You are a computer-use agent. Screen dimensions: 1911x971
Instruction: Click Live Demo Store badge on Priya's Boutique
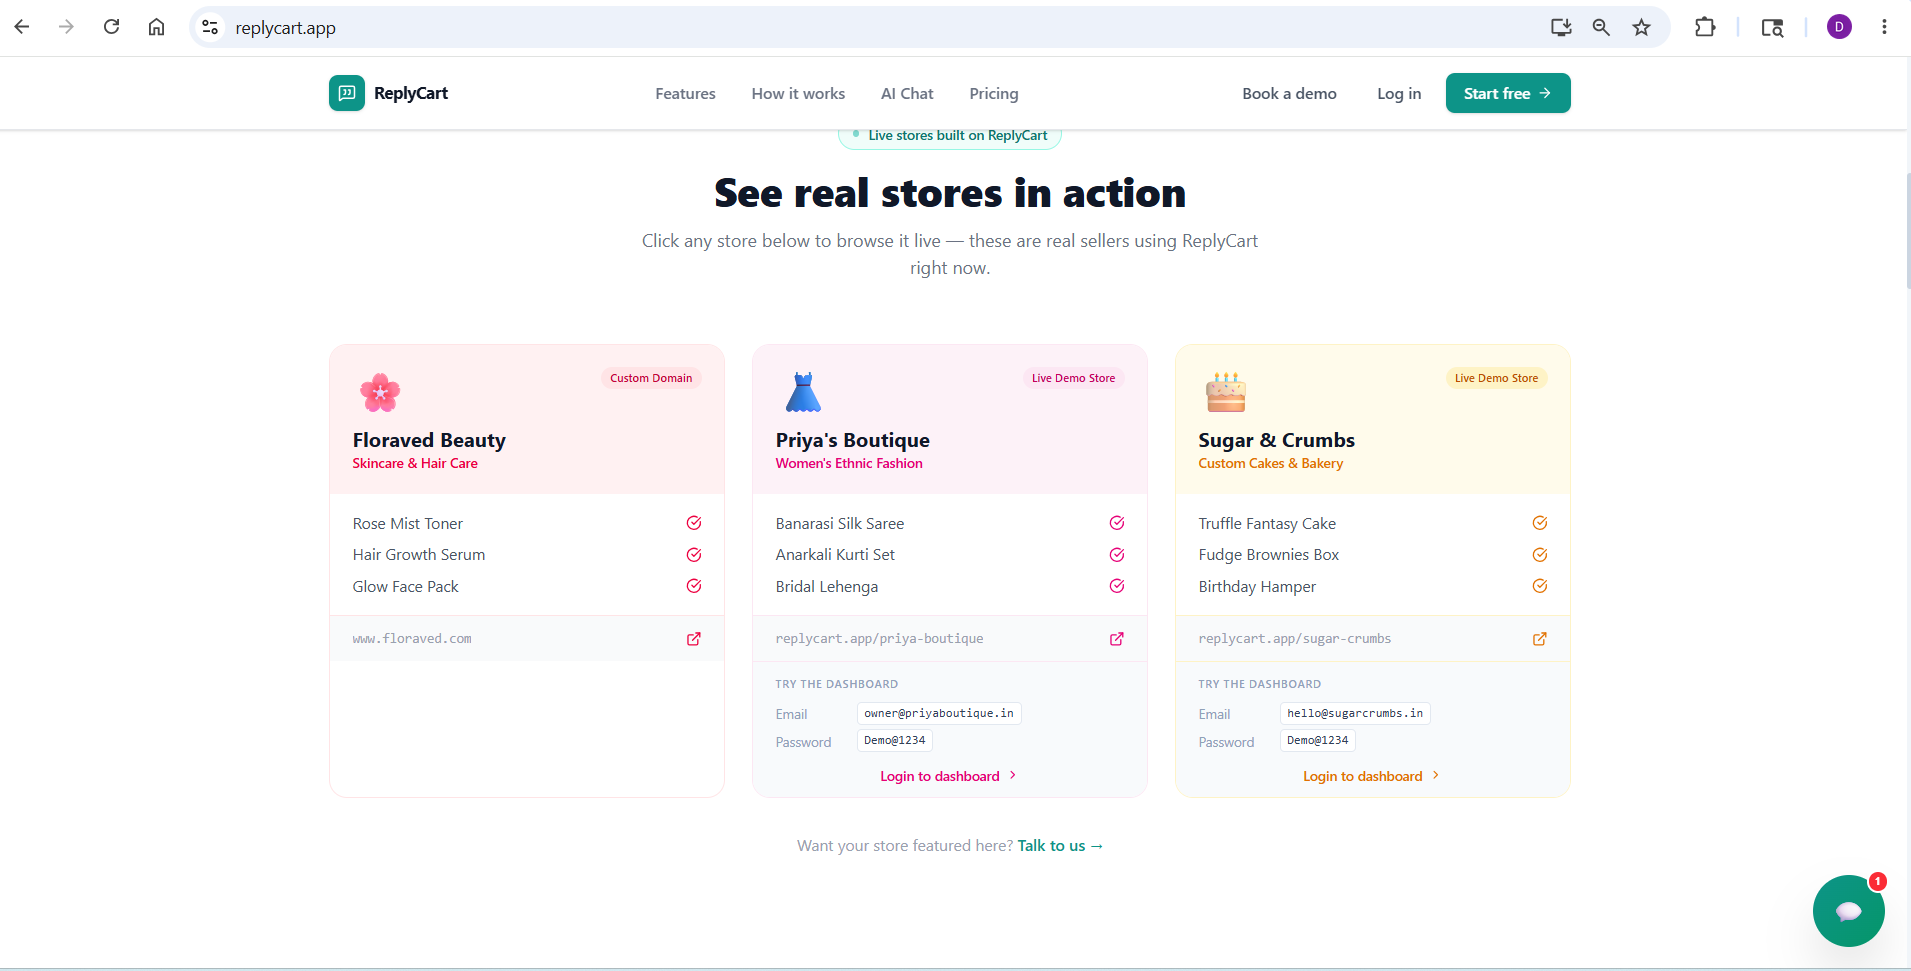[1073, 378]
